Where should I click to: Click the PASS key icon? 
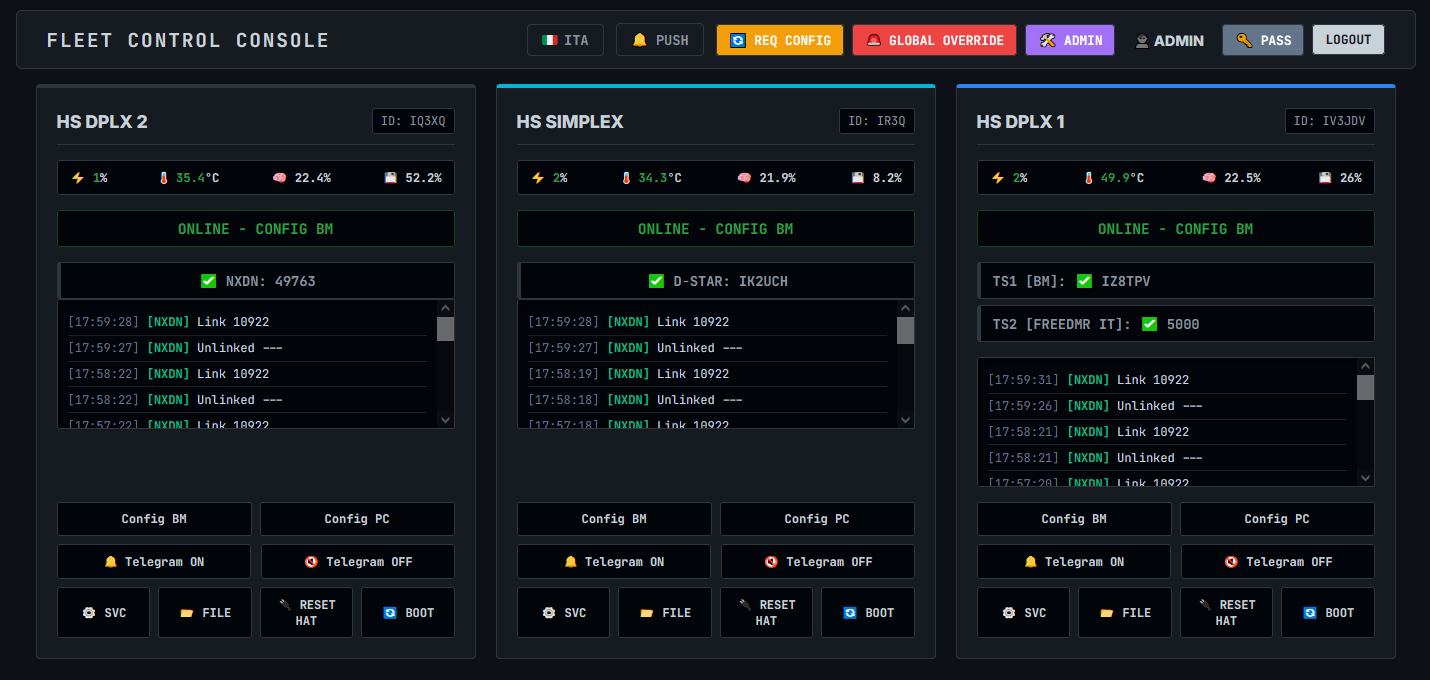click(1244, 40)
